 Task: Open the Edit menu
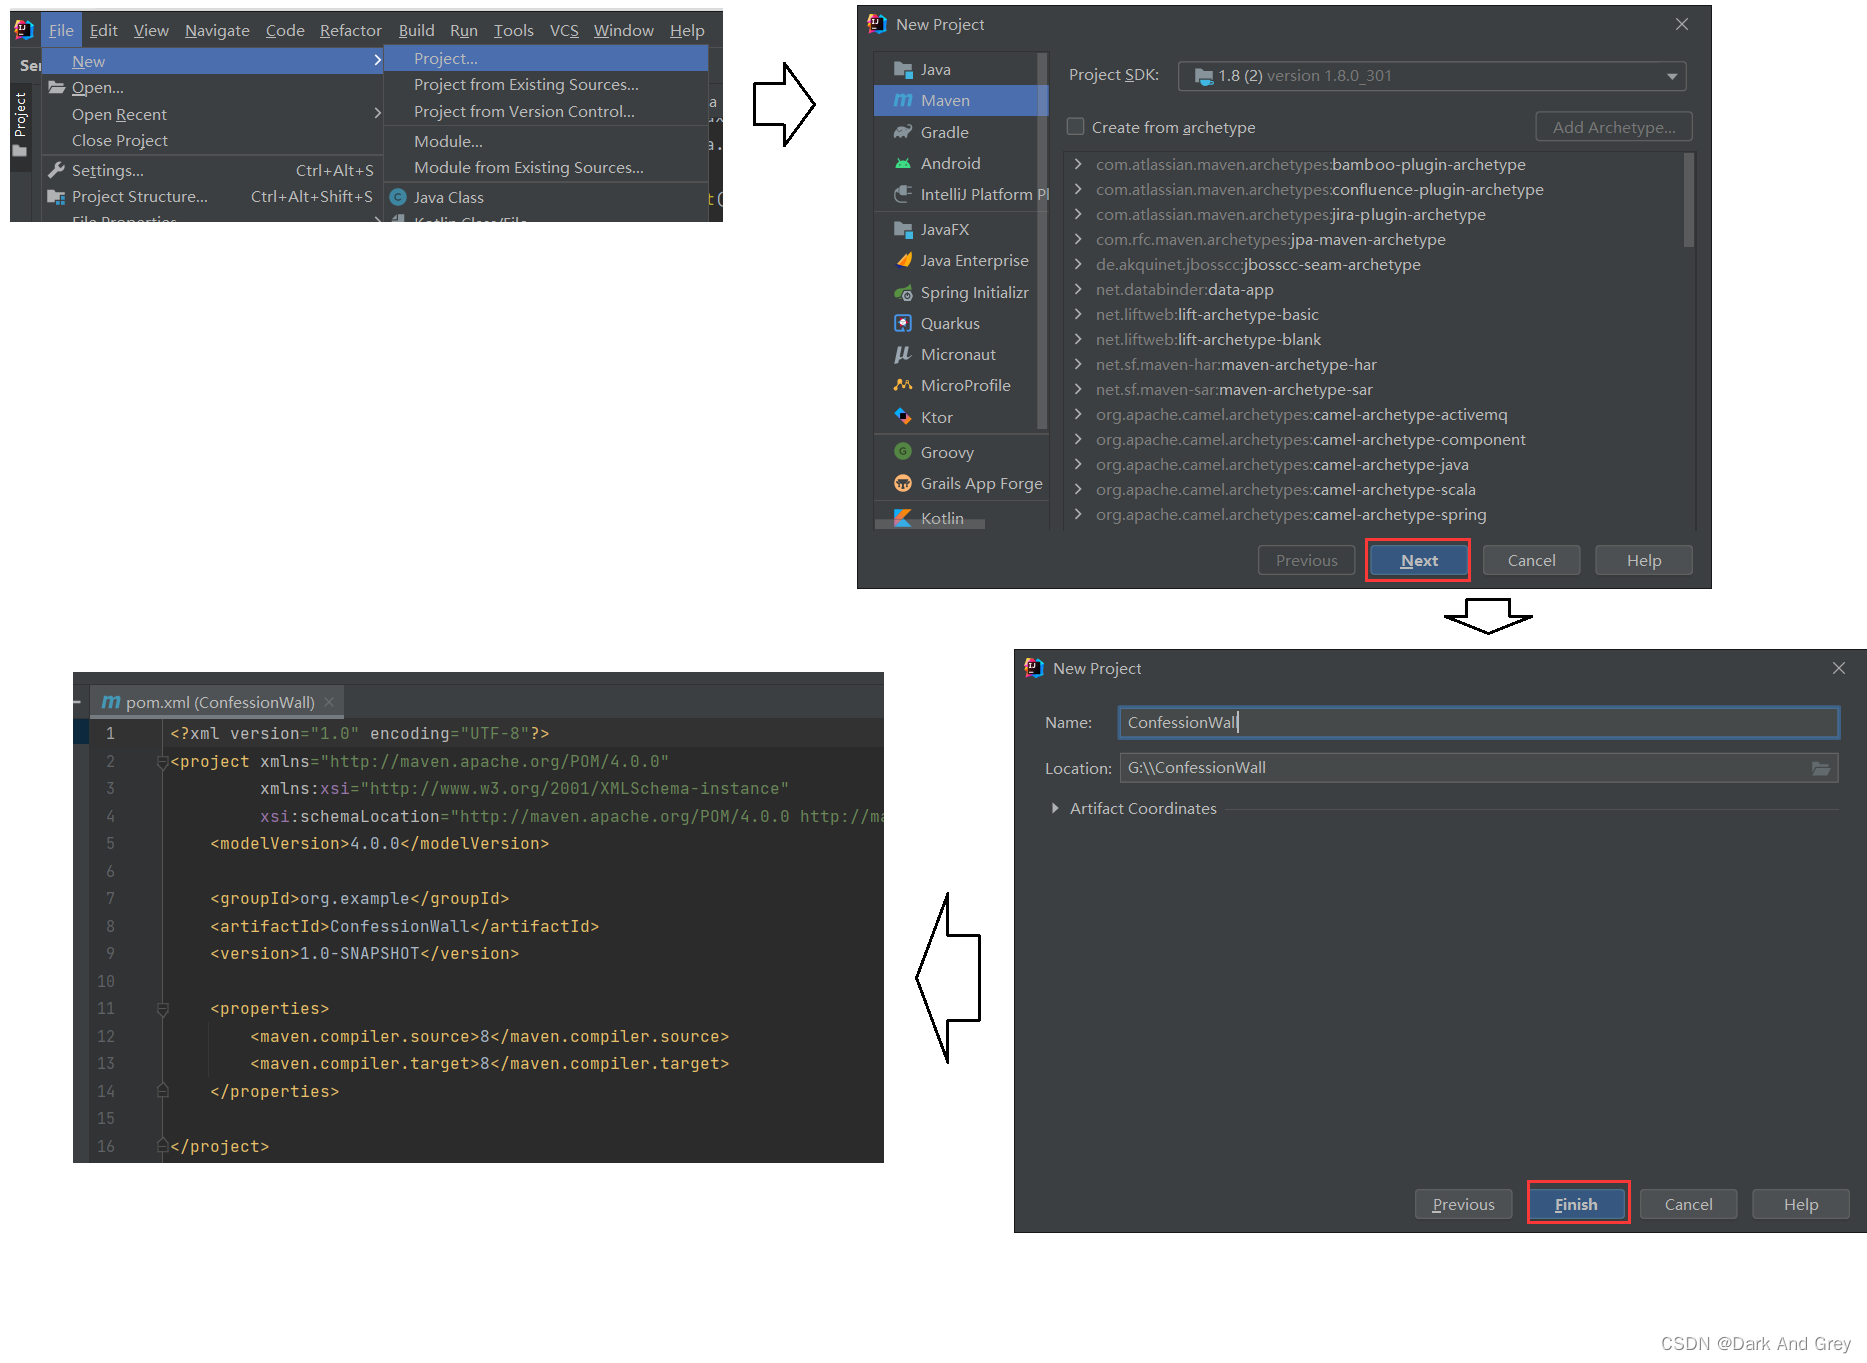coord(103,31)
